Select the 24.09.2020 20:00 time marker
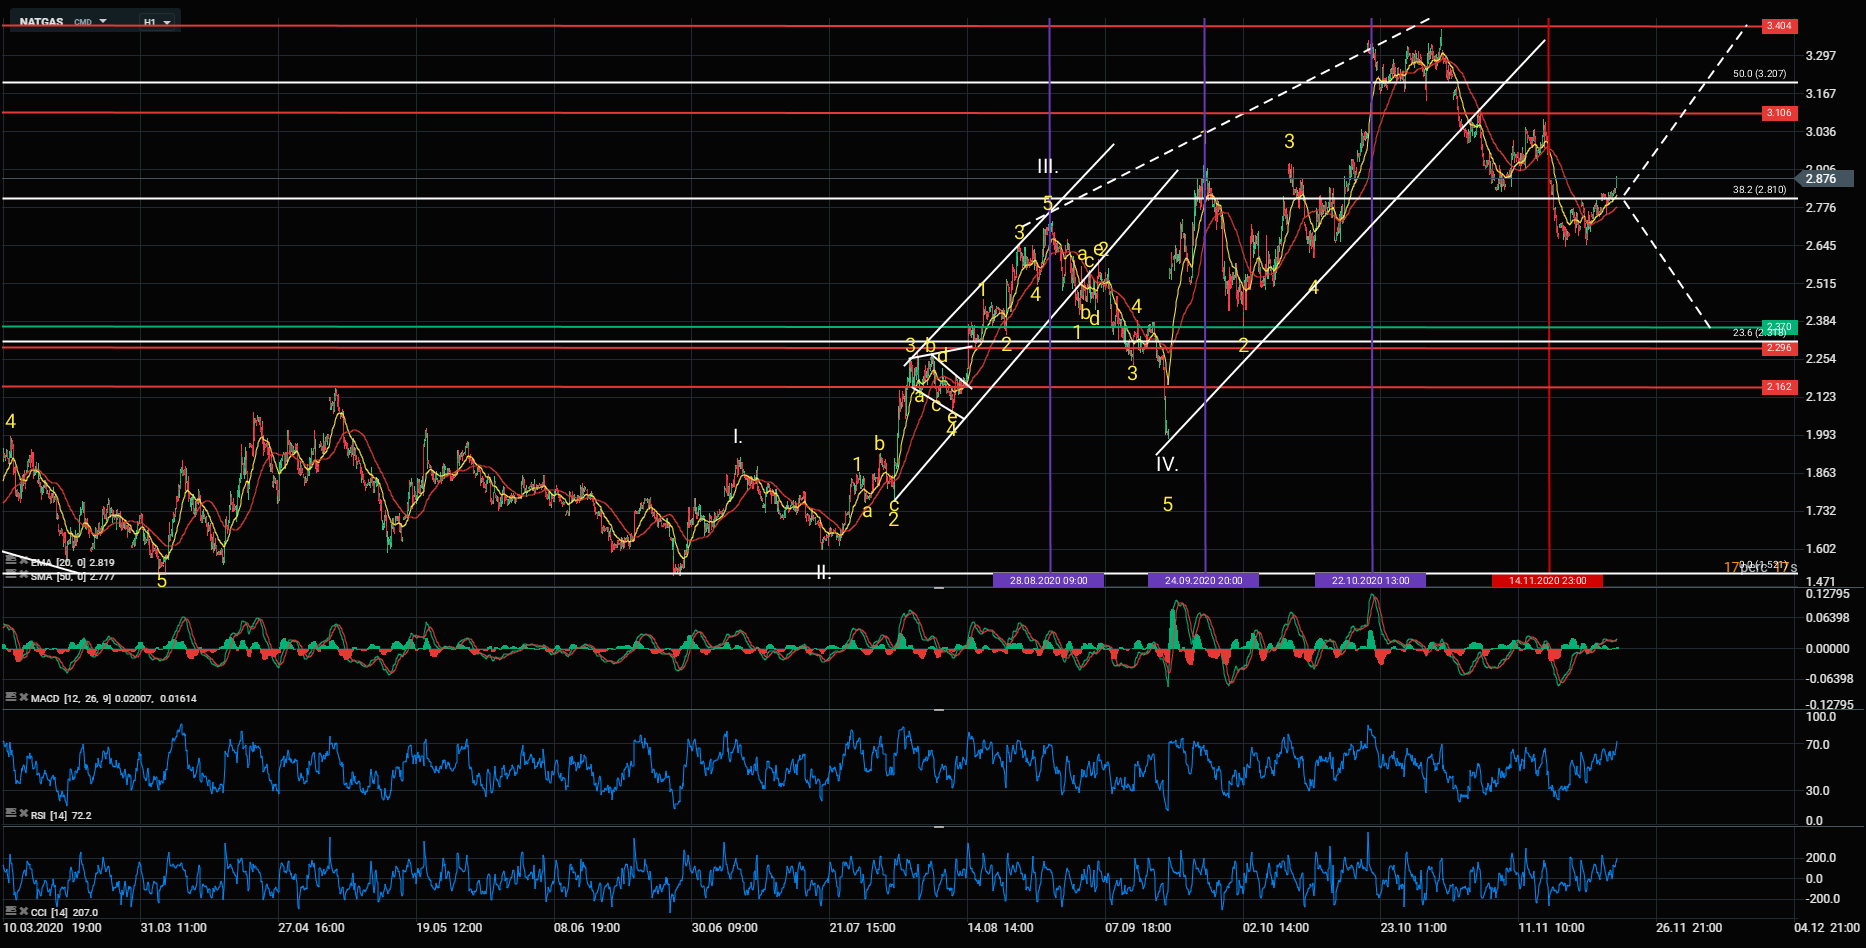The width and height of the screenshot is (1866, 948). (1203, 580)
